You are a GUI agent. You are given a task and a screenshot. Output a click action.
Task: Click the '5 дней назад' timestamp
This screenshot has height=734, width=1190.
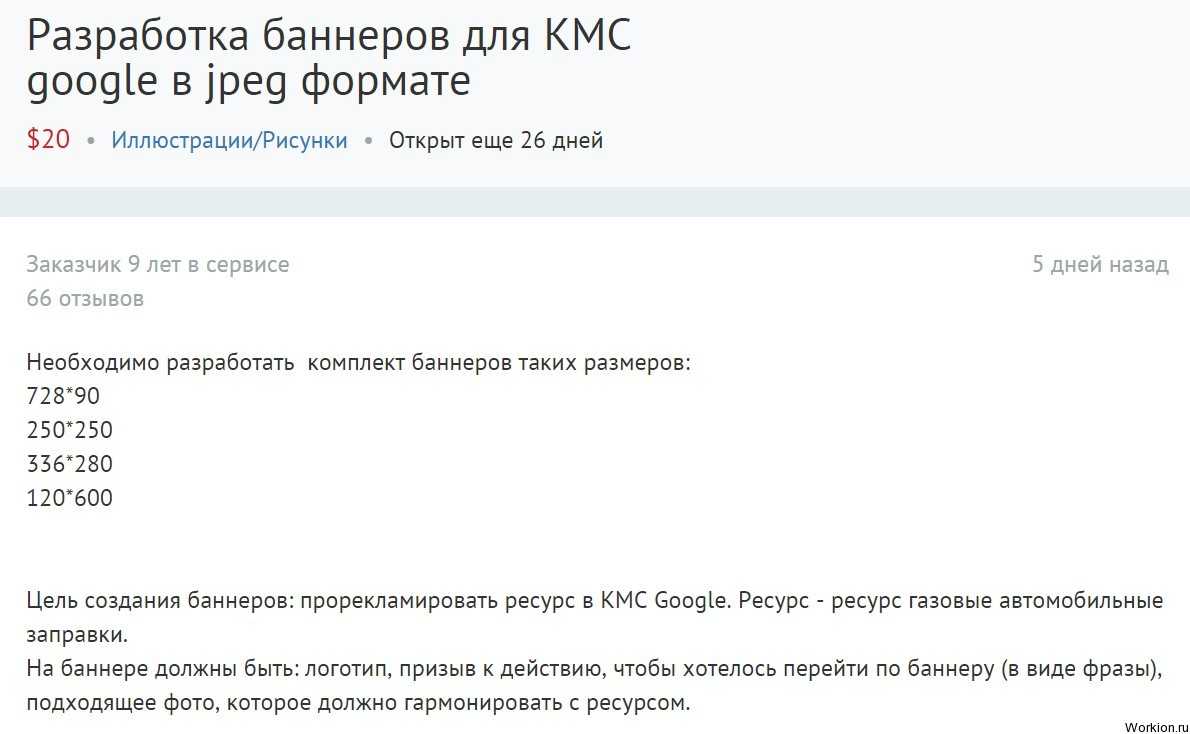(x=1100, y=265)
